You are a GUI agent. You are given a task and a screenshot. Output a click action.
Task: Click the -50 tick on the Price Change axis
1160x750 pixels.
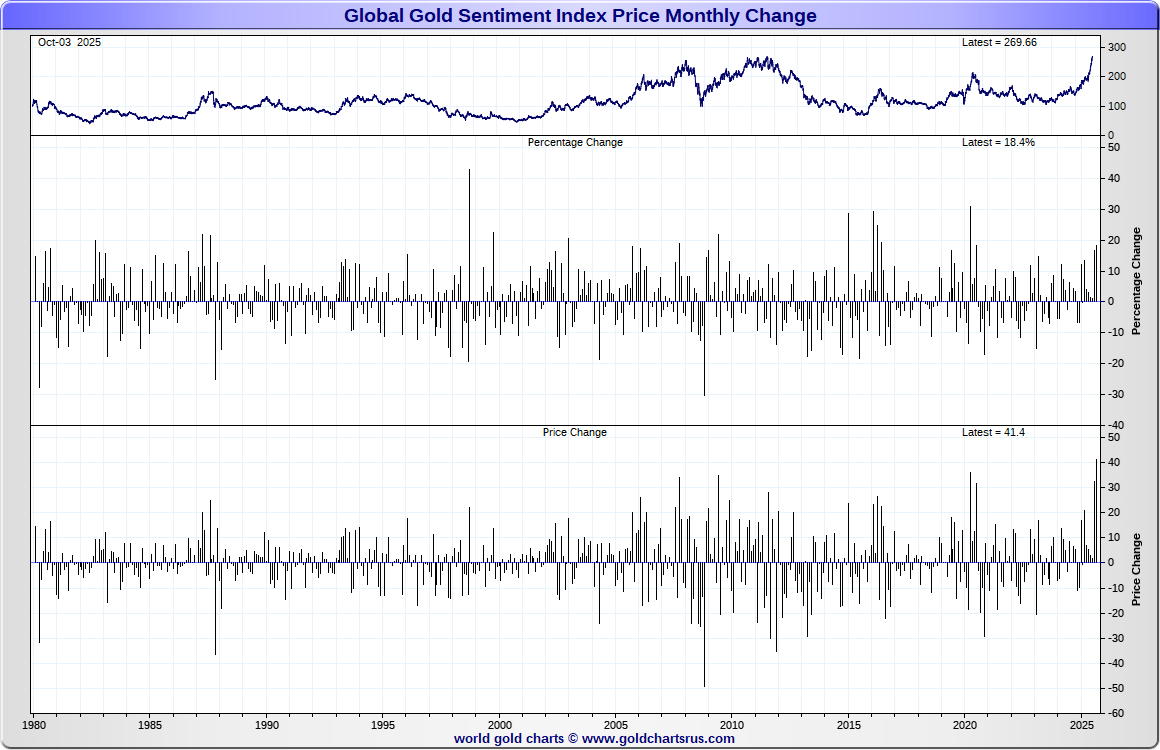click(x=1116, y=688)
